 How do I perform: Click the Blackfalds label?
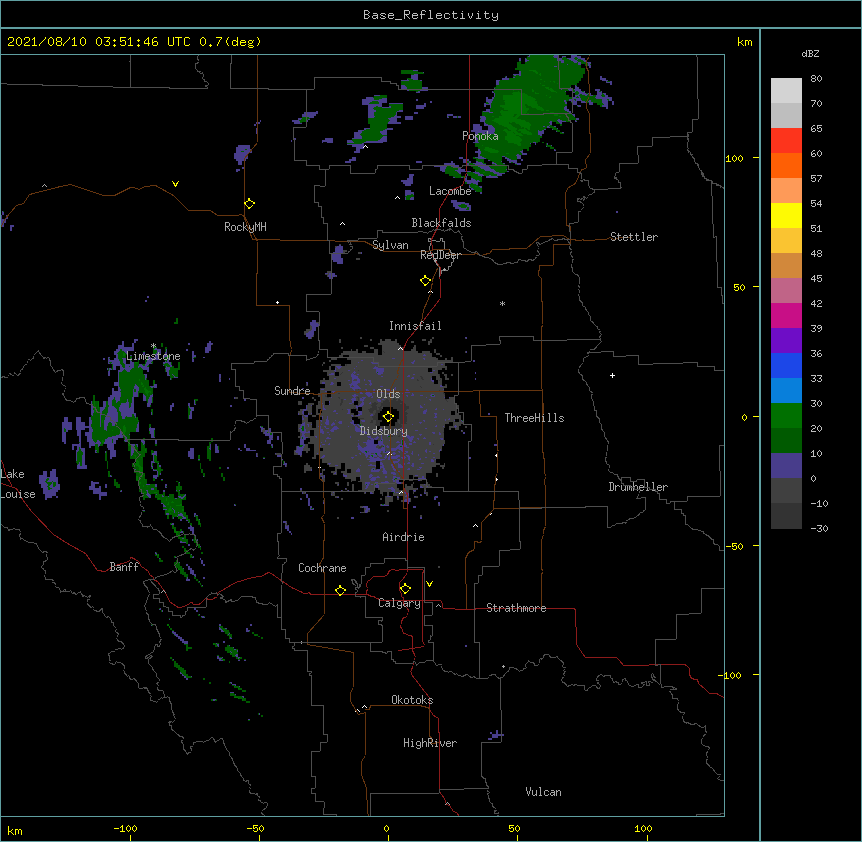point(441,223)
